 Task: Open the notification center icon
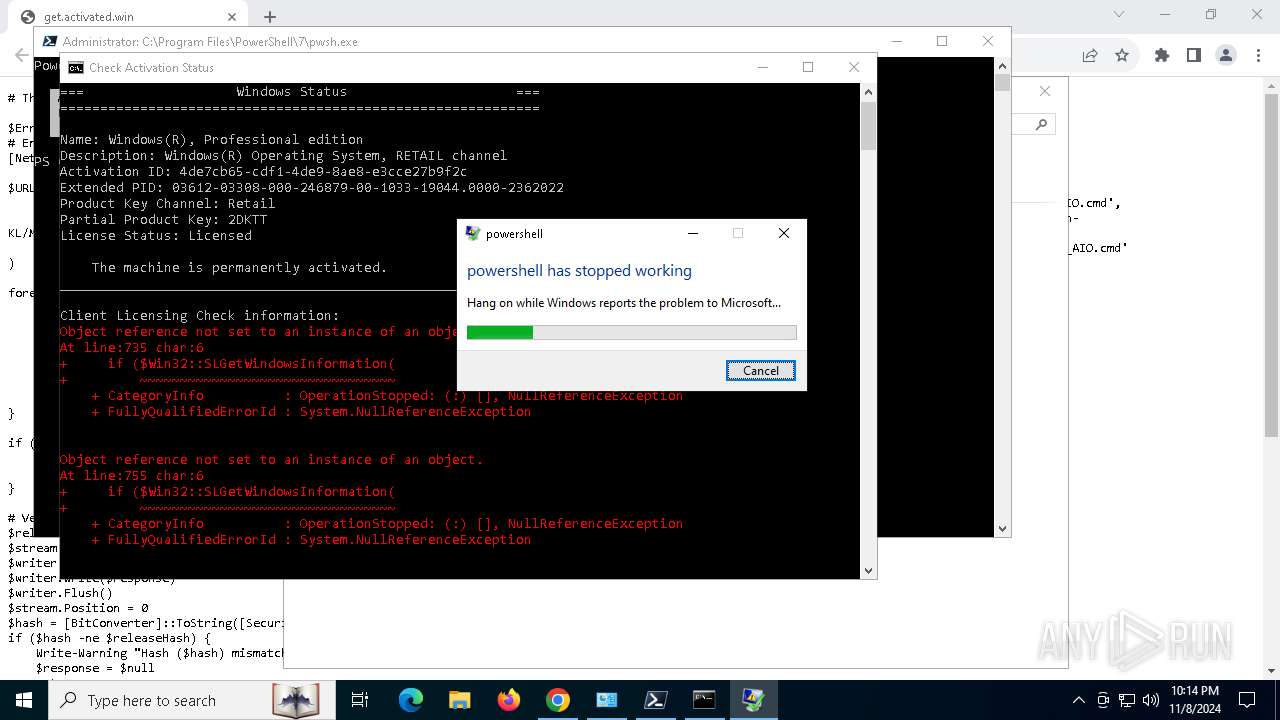pyautogui.click(x=1247, y=700)
